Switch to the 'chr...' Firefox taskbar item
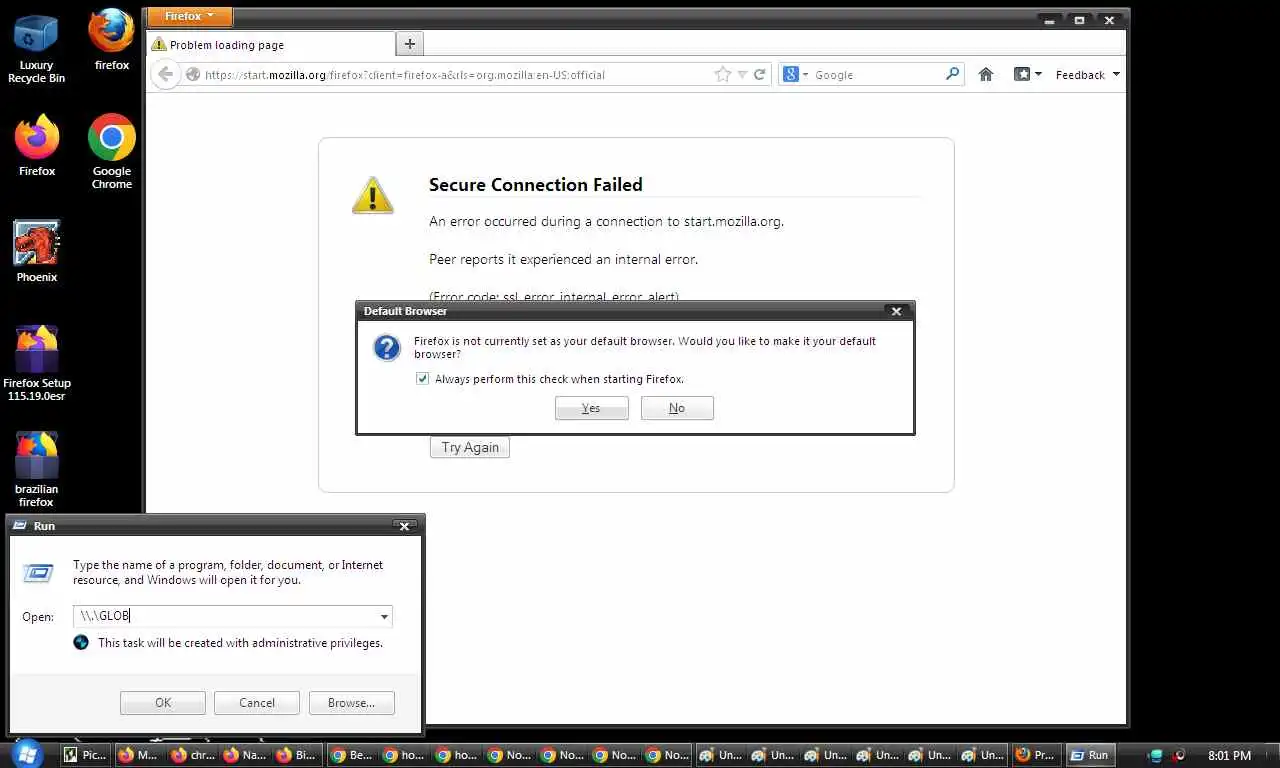This screenshot has width=1280, height=768. (x=193, y=755)
